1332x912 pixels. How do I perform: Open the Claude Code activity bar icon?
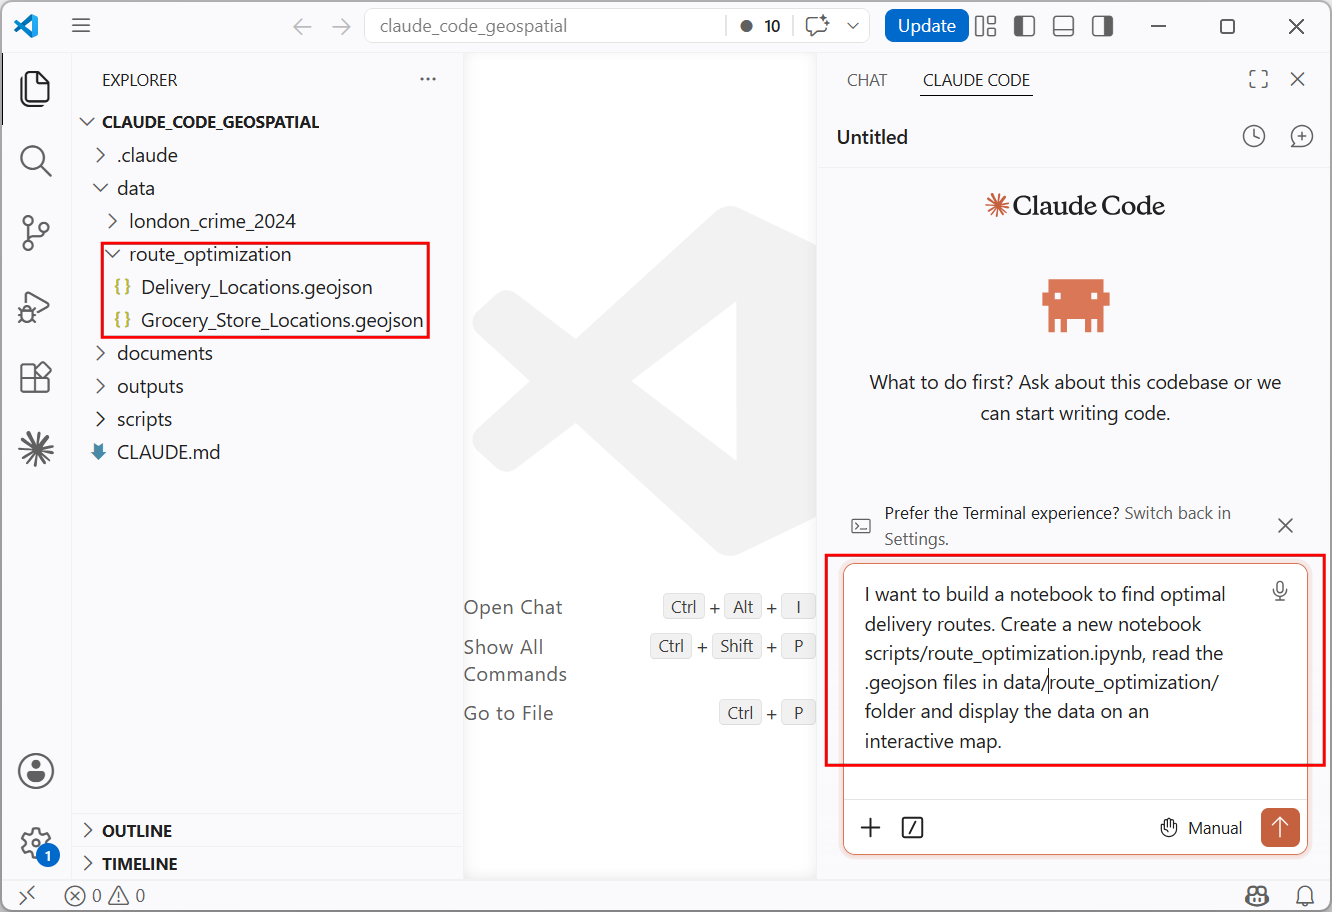(36, 449)
